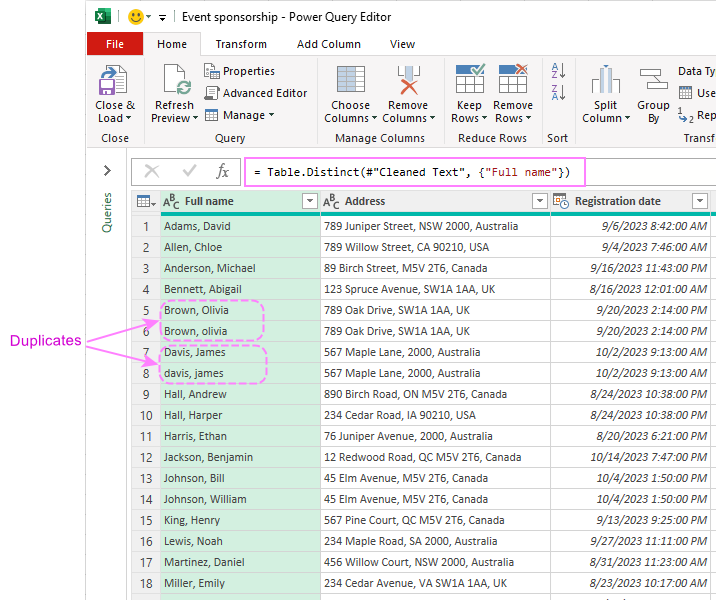716x600 pixels.
Task: Open the Address column filter dropdown
Action: click(540, 201)
